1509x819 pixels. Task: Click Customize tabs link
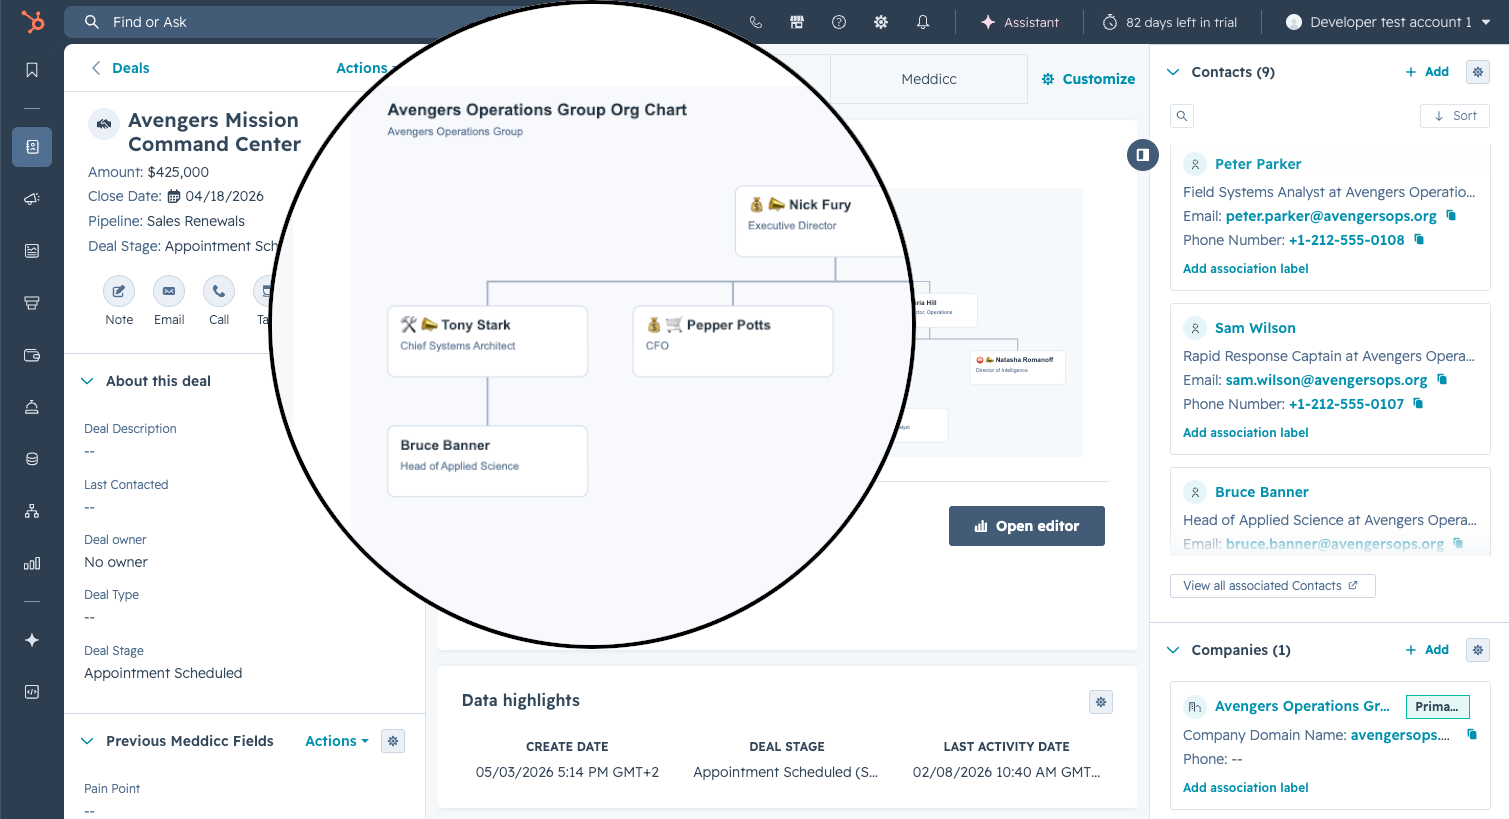(1088, 79)
